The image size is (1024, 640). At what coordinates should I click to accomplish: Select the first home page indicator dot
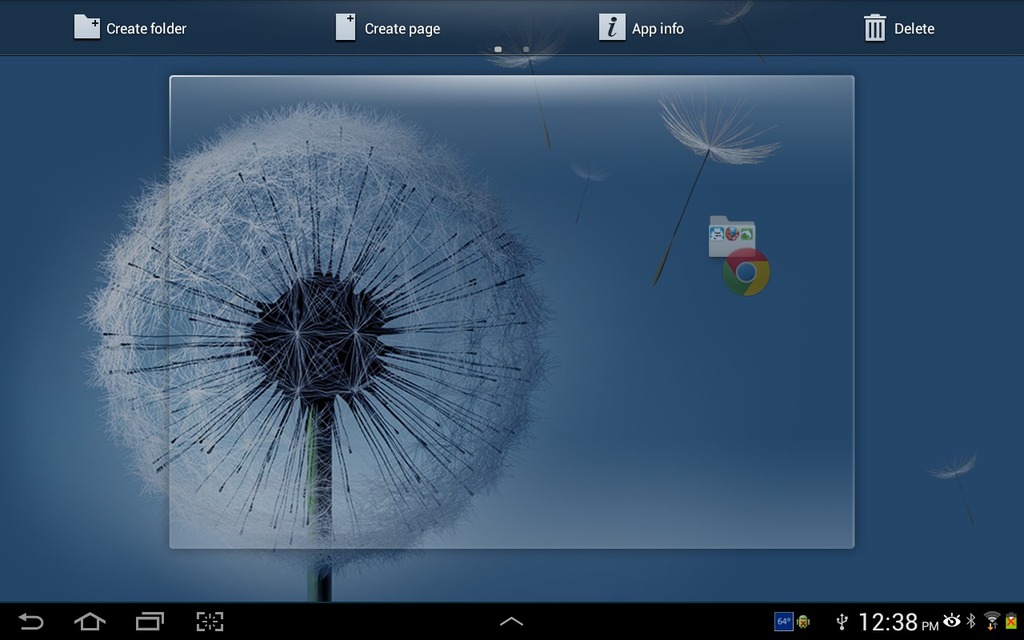click(x=498, y=49)
